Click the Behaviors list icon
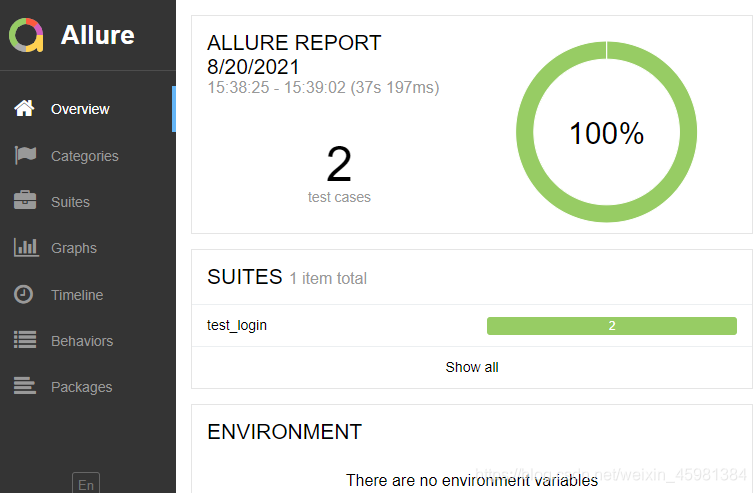The image size is (756, 493). (25, 340)
